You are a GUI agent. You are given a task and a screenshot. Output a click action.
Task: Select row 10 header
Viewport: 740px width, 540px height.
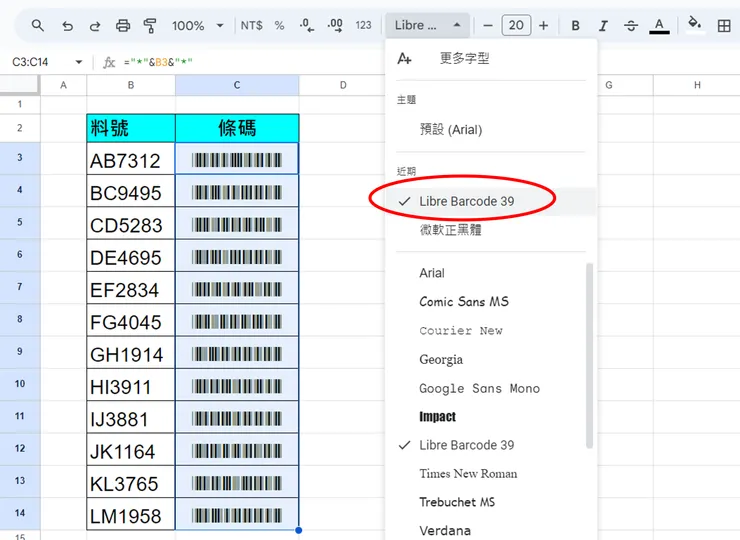point(20,384)
